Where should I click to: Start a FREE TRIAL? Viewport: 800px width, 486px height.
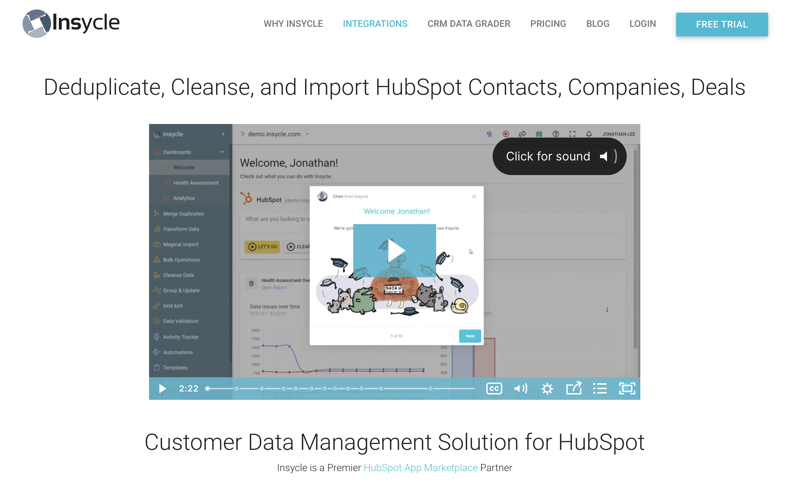point(721,24)
